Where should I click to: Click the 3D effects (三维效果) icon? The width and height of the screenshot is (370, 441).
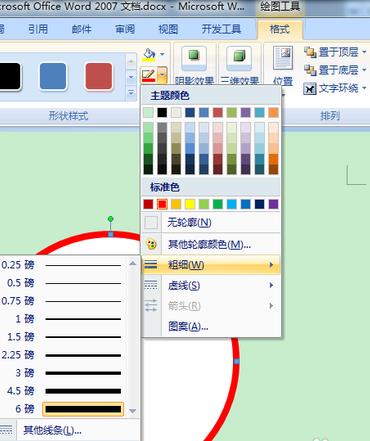tap(239, 59)
